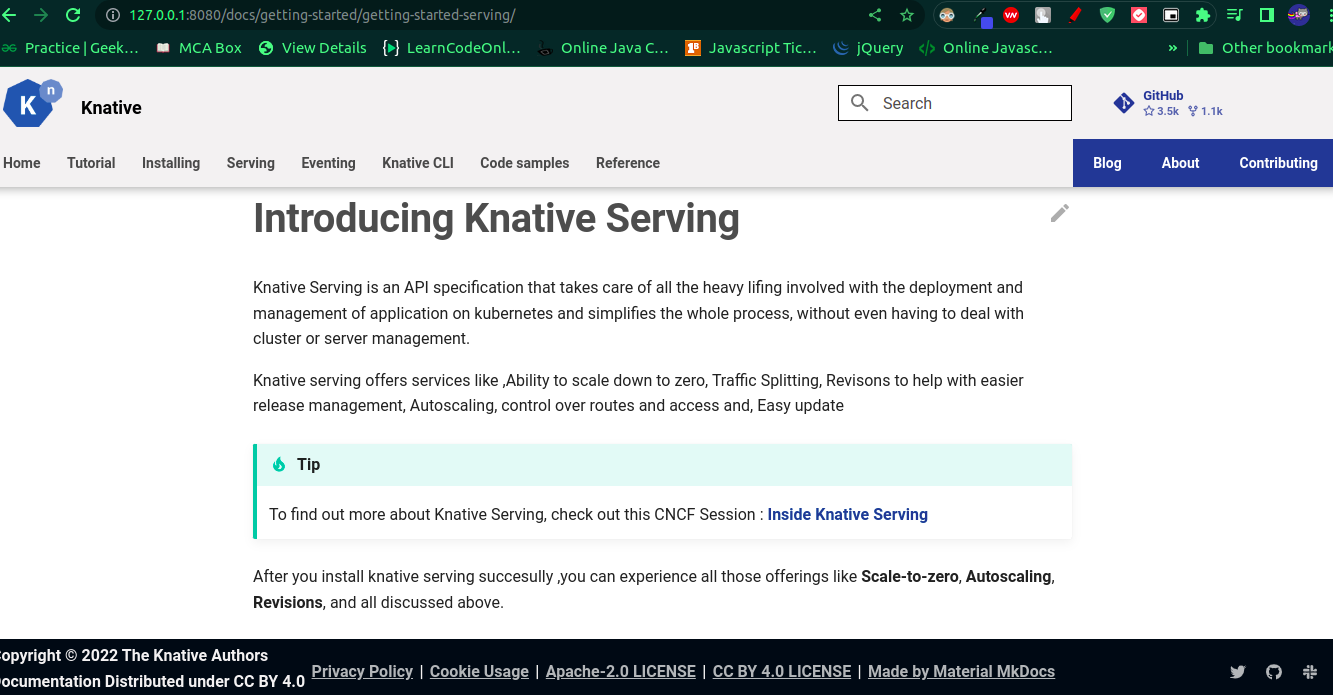Open the View Details bookmark
Screen dimensions: 1333x695
pyautogui.click(x=312, y=47)
